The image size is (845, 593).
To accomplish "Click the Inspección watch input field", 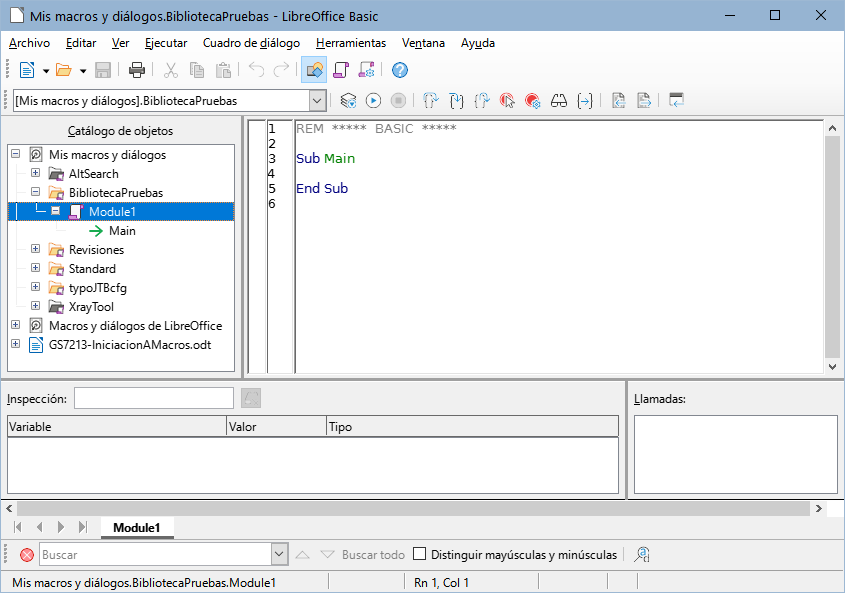I will point(154,398).
